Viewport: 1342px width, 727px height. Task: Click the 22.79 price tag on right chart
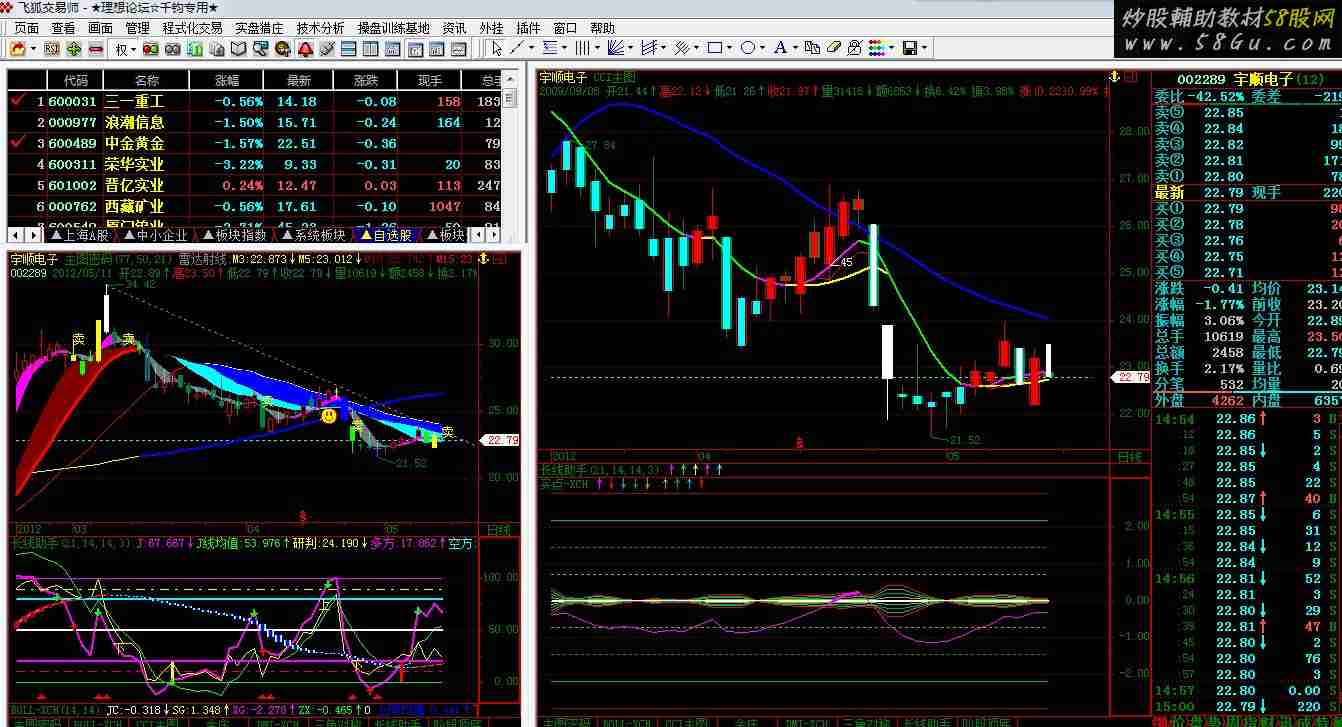pos(1131,377)
